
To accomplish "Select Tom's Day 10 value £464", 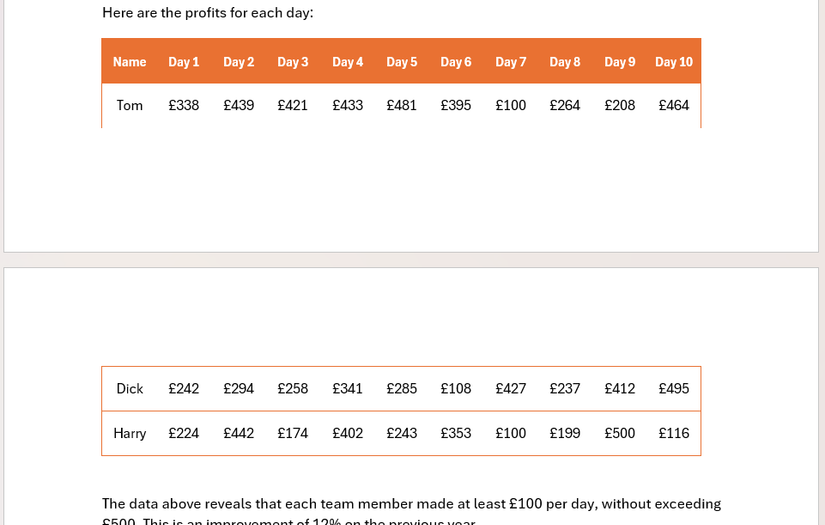I will (673, 105).
